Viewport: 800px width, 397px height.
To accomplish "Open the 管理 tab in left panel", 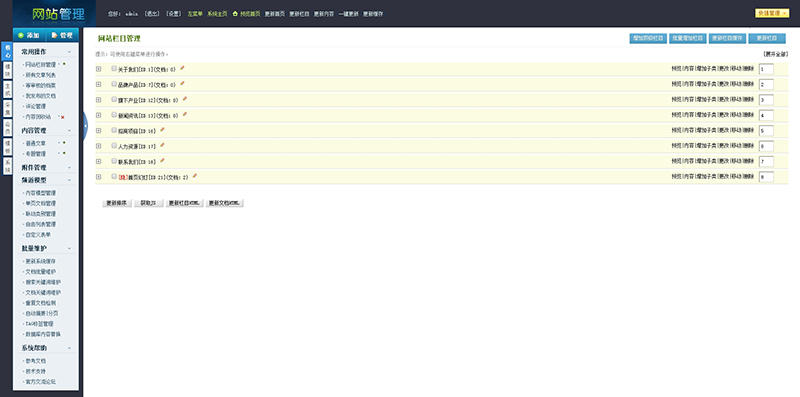I will (x=62, y=35).
